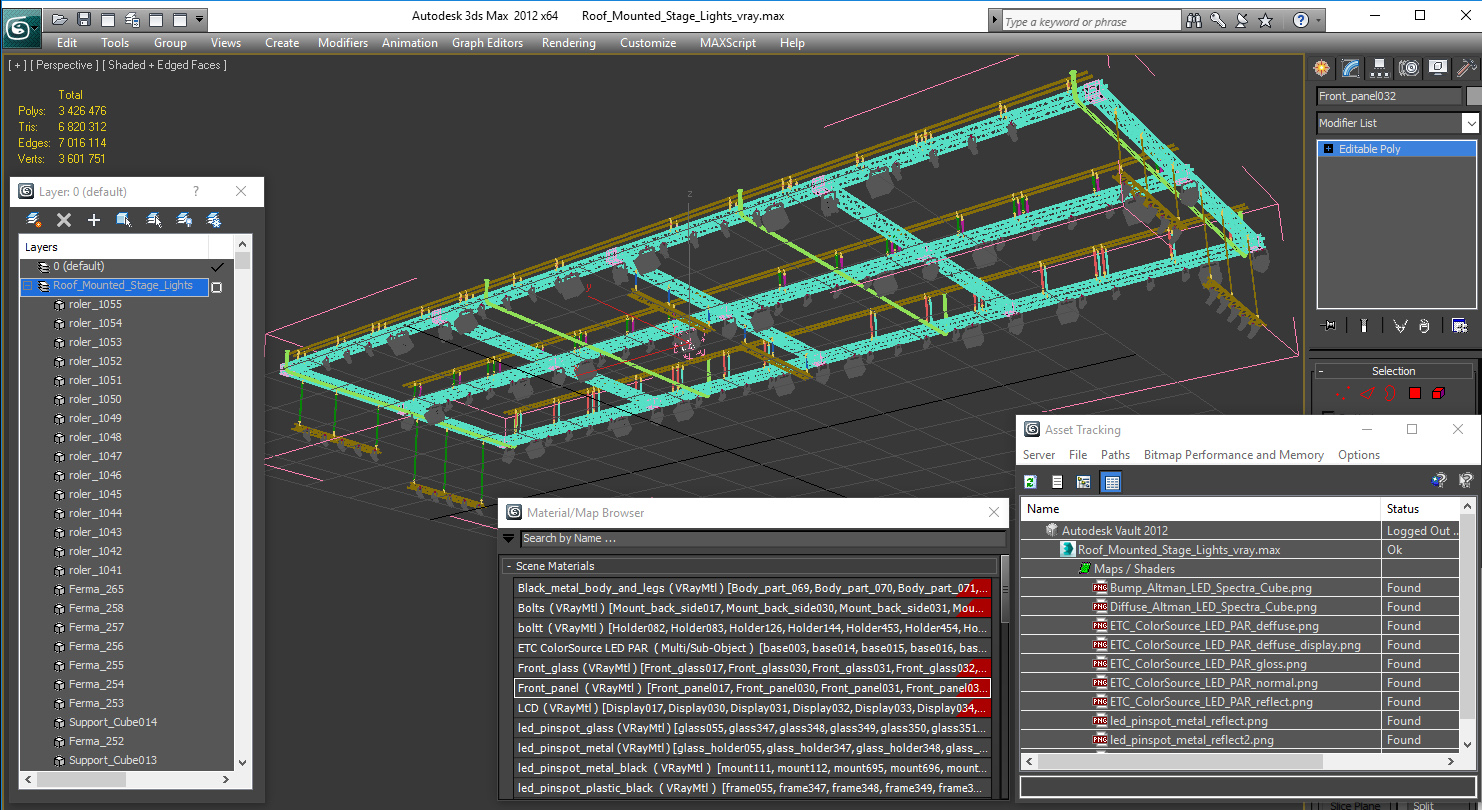Open Material/Map Browser options arrow

tap(509, 538)
